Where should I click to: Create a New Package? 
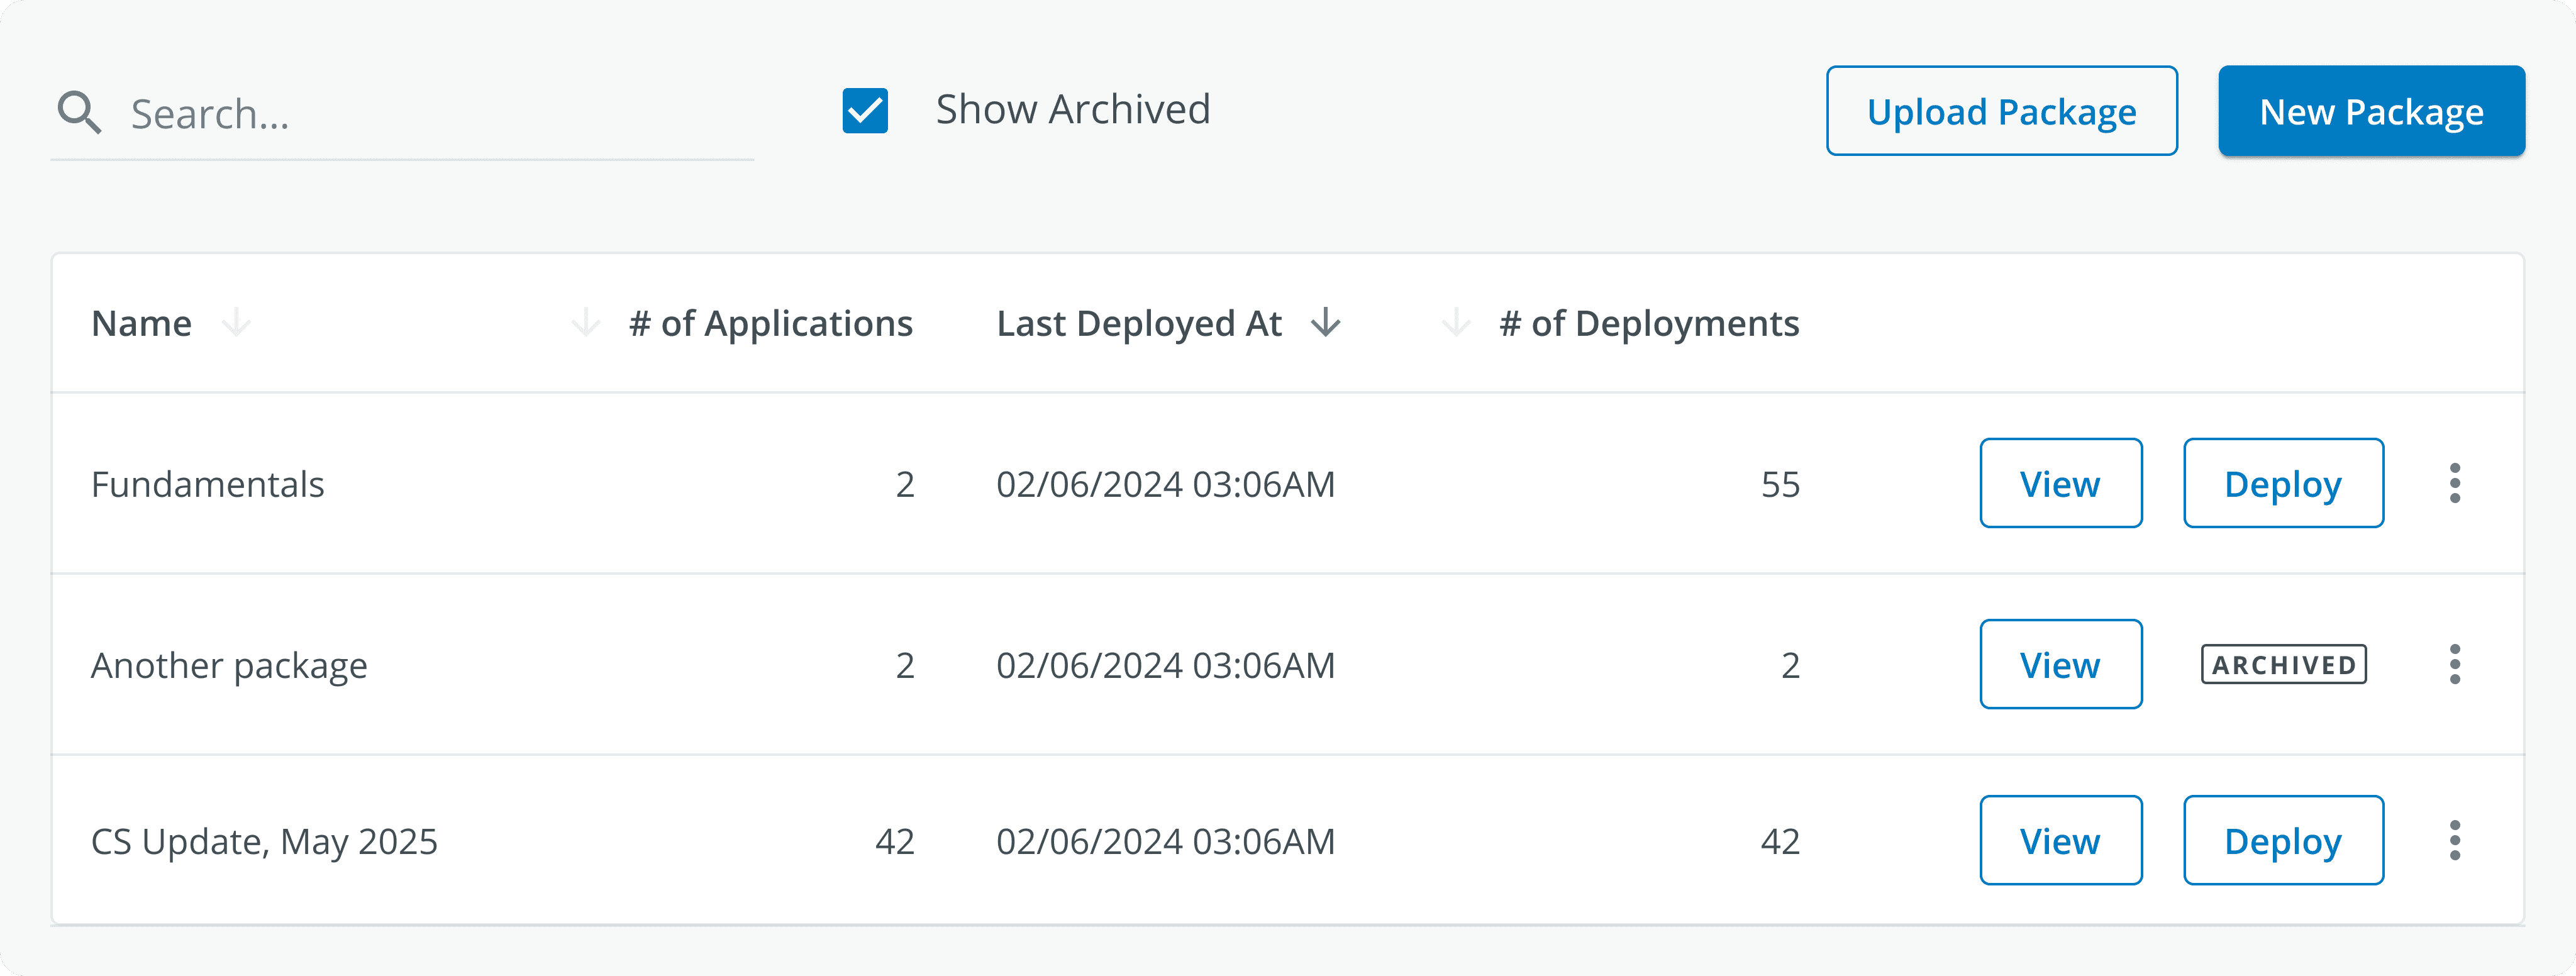(2371, 111)
